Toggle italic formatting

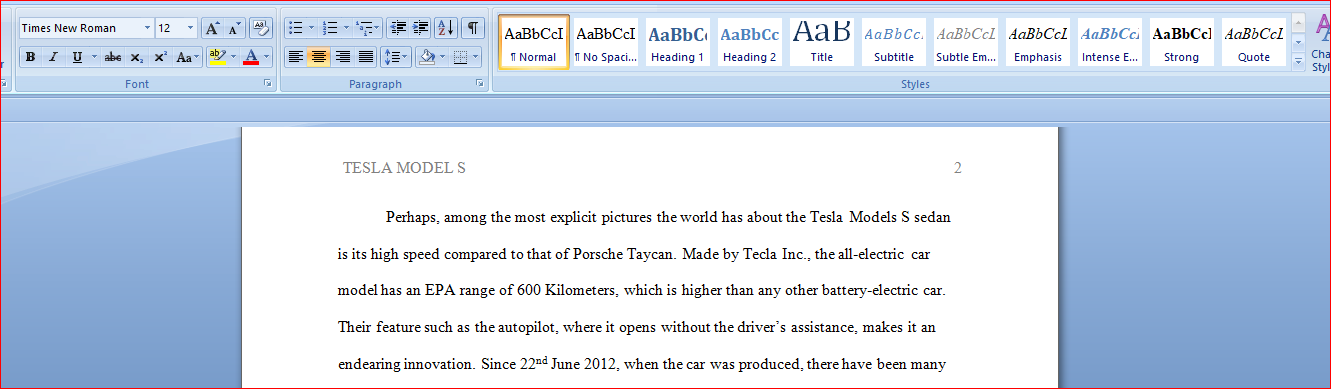53,57
